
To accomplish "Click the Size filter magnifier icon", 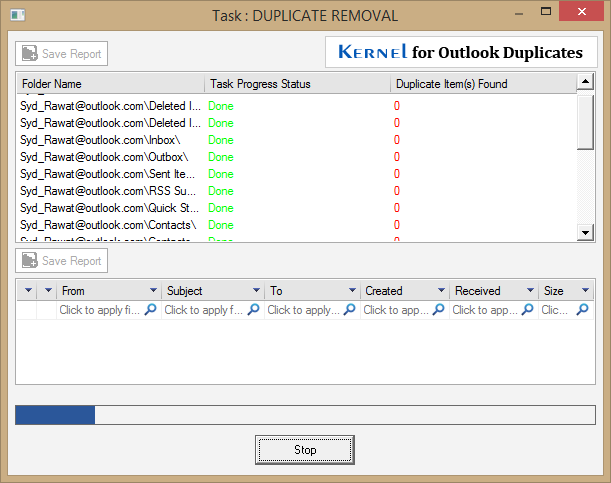I will (583, 309).
